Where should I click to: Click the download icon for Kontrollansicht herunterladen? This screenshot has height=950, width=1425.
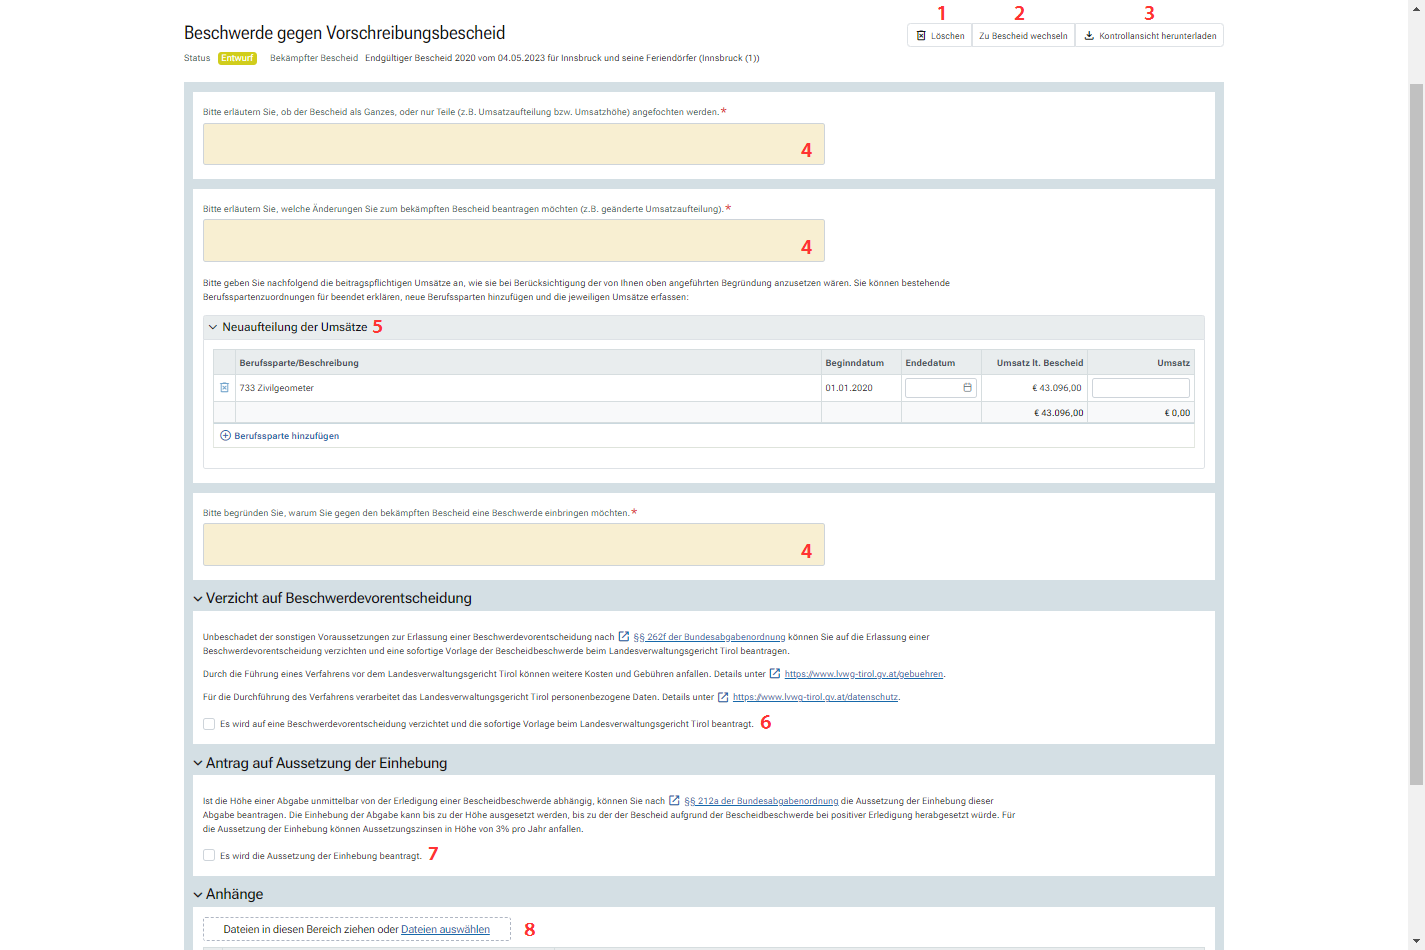point(1089,36)
